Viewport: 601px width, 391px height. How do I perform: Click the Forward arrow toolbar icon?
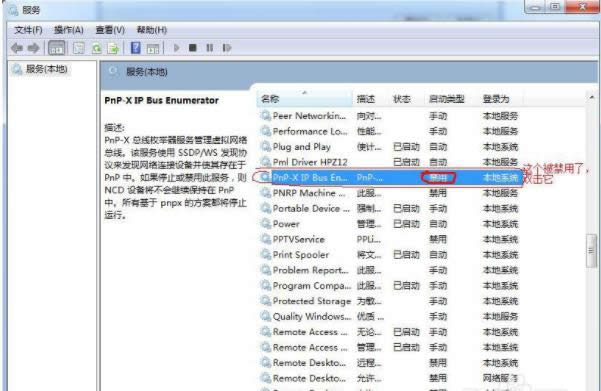[x=33, y=48]
